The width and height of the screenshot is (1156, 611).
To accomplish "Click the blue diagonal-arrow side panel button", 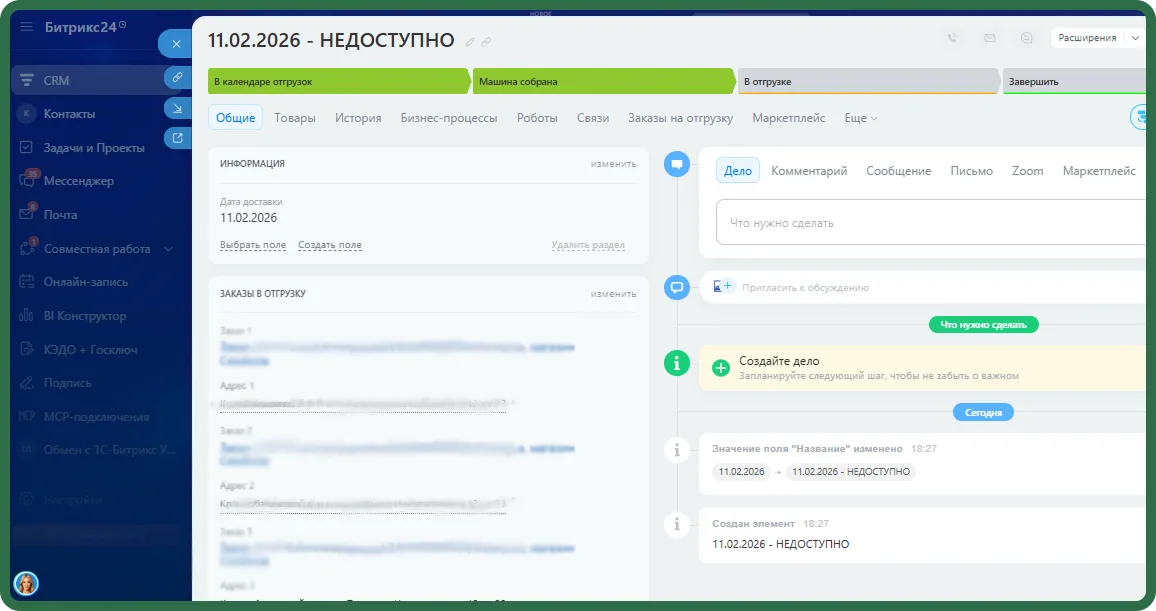I will [x=178, y=108].
